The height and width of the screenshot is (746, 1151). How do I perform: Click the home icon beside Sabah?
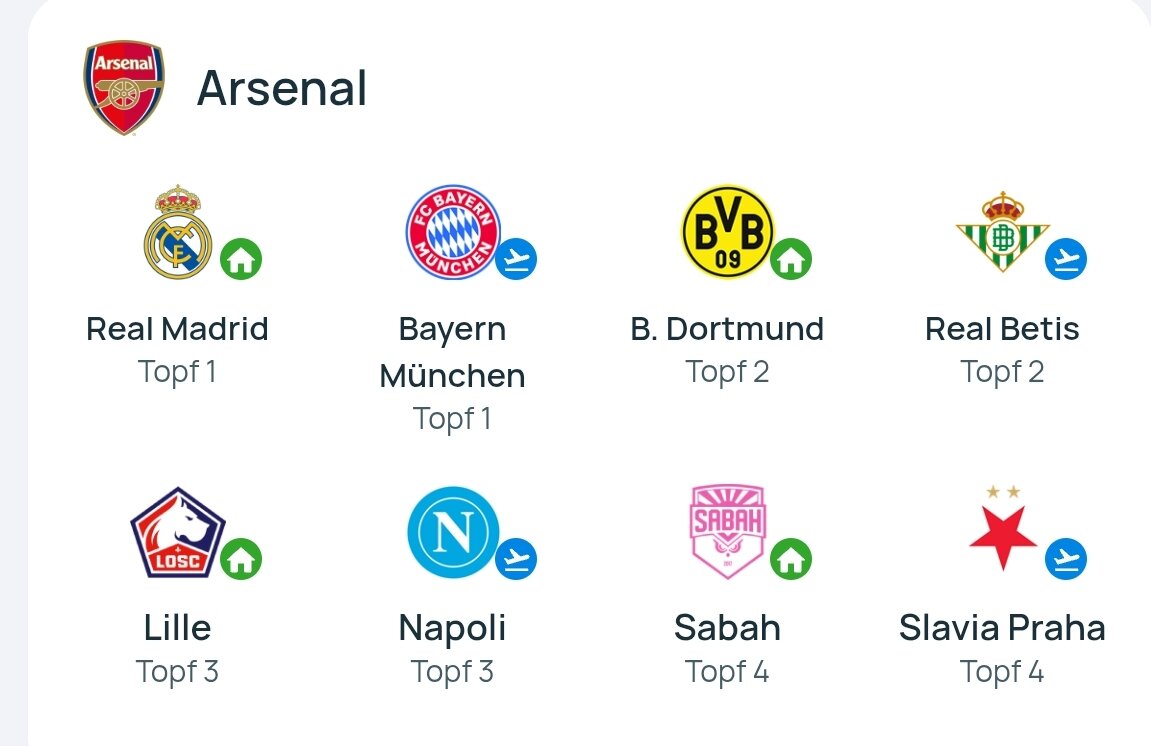pos(791,559)
